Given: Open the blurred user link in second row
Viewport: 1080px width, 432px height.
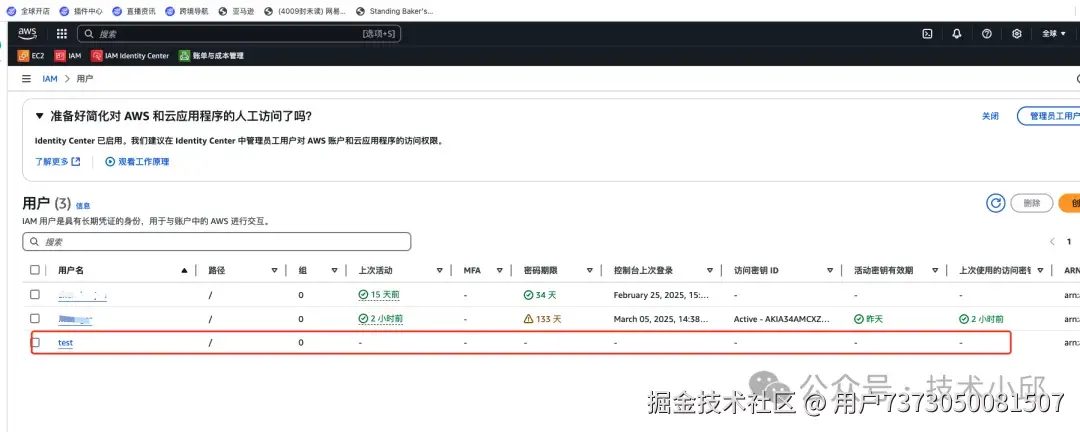Looking at the screenshot, I should (75, 319).
